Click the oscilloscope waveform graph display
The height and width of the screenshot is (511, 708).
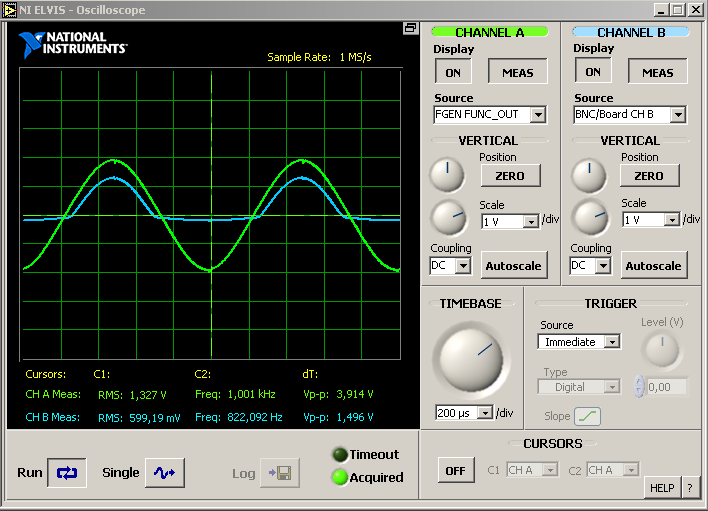click(x=210, y=214)
